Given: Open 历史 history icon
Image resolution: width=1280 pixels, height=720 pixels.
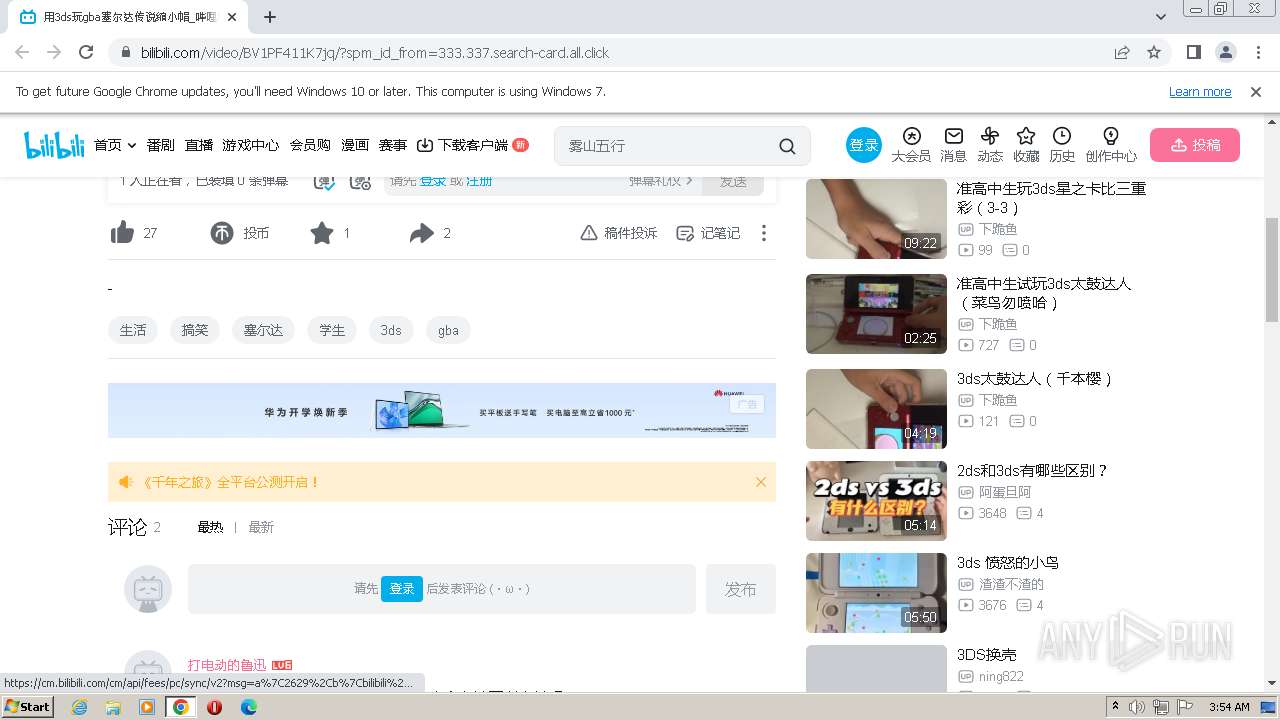Looking at the screenshot, I should (1062, 145).
